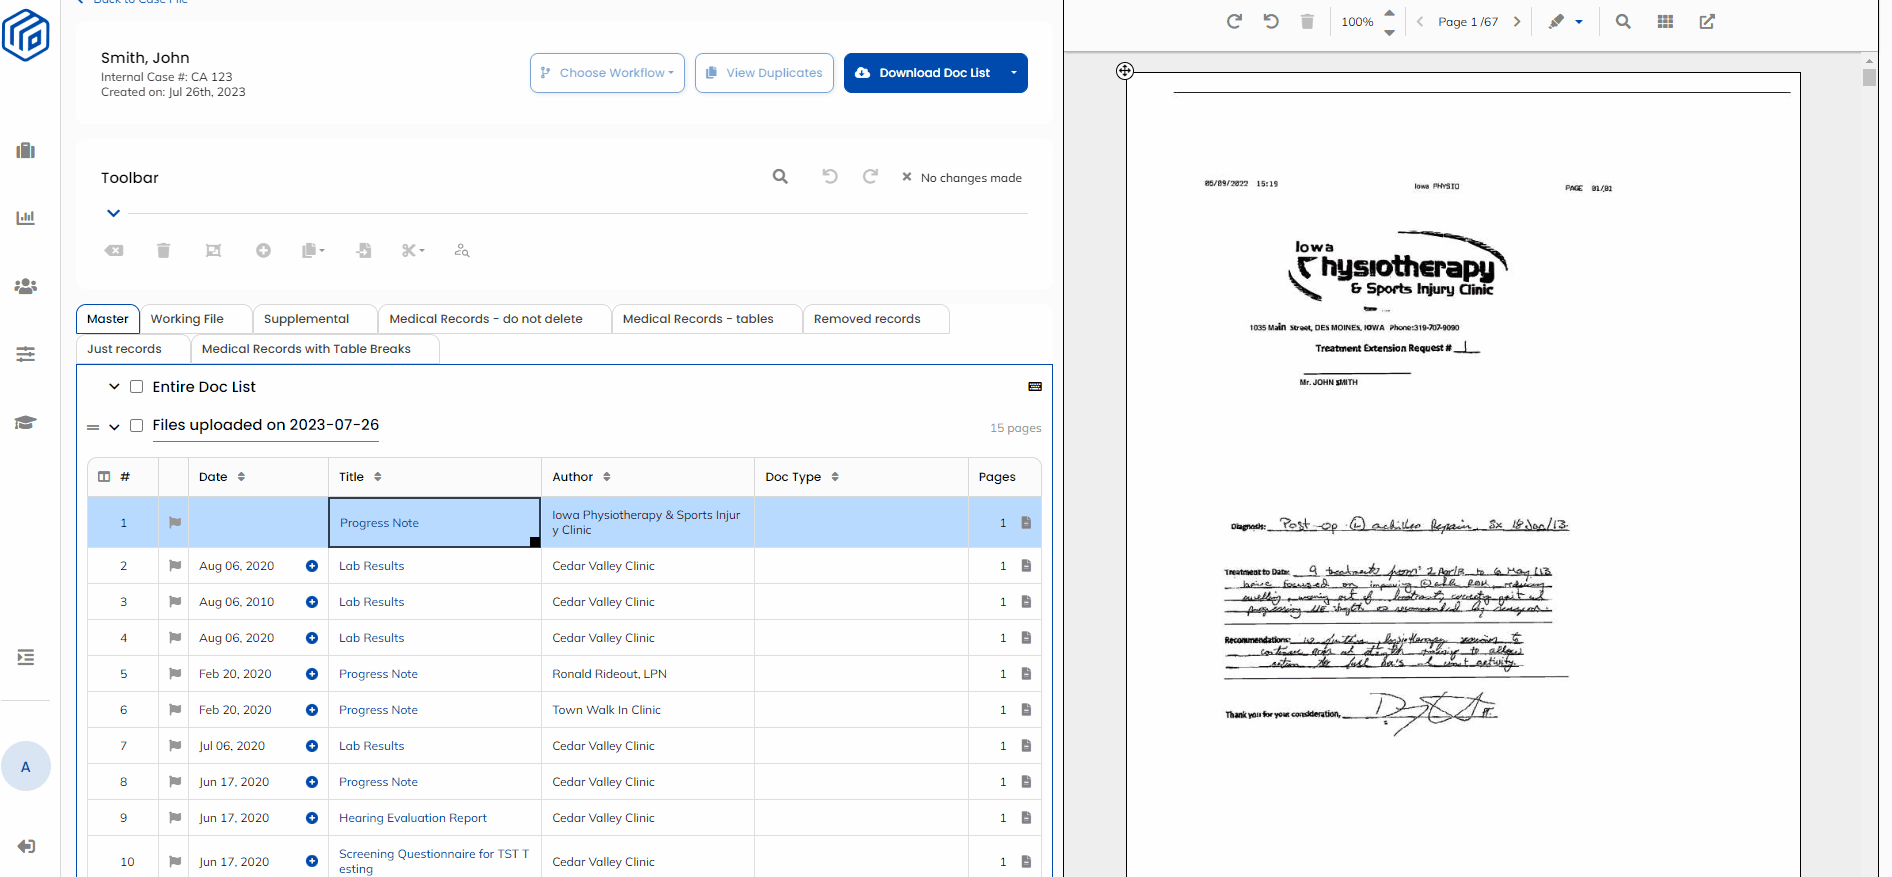Open the Hearing Evaluation Report link
Image resolution: width=1892 pixels, height=877 pixels.
413,818
